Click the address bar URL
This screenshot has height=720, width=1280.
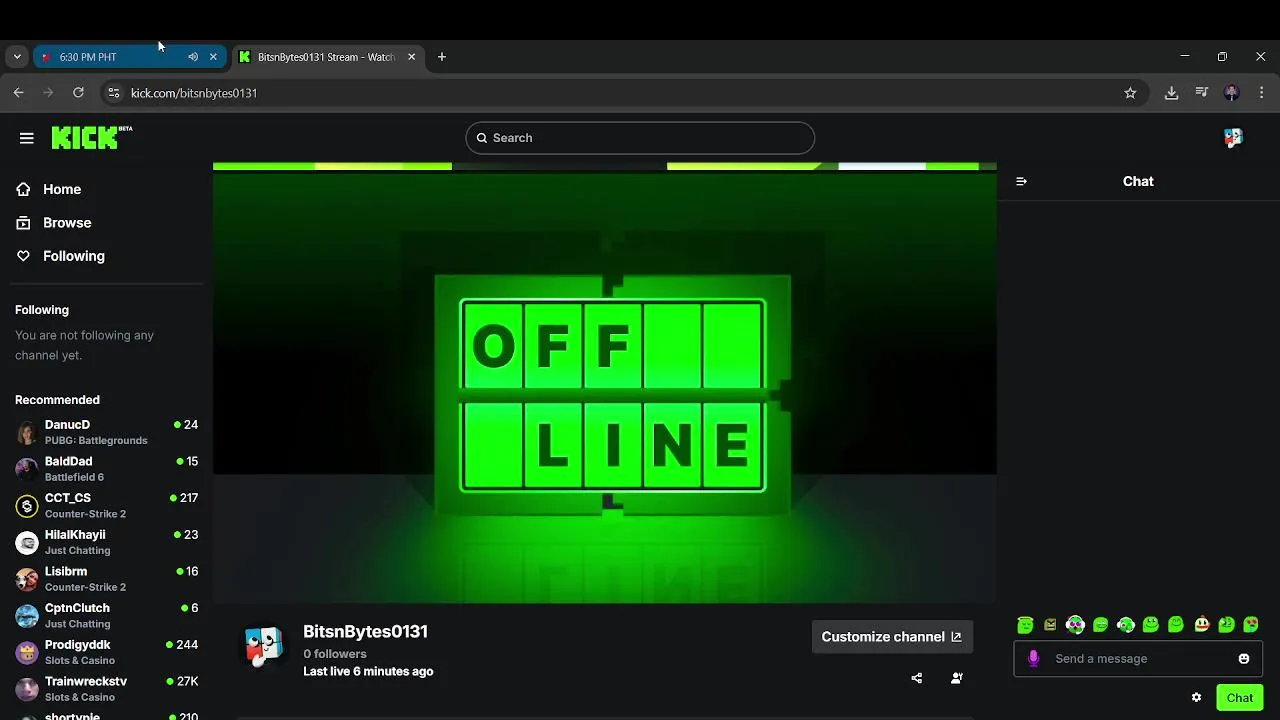tap(194, 93)
